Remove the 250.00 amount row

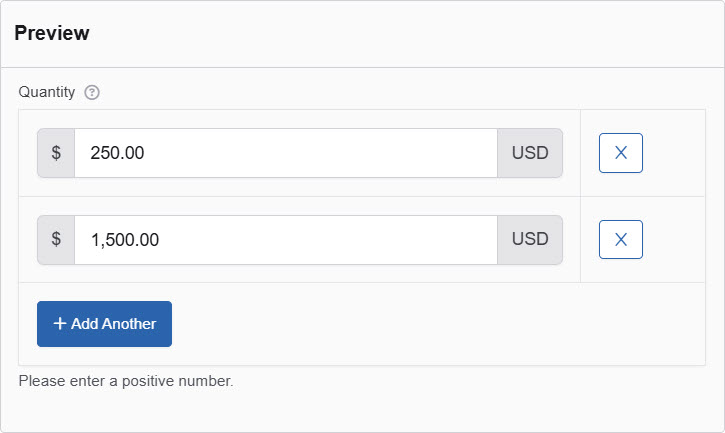[x=620, y=153]
